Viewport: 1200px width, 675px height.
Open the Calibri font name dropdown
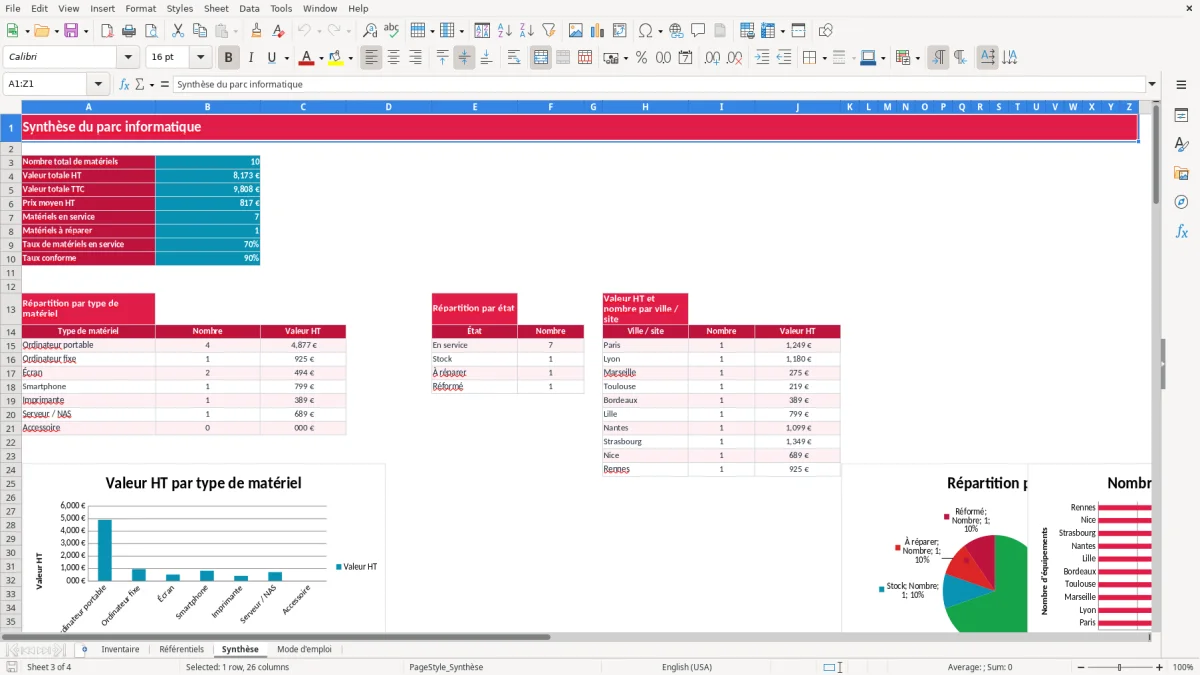128,58
